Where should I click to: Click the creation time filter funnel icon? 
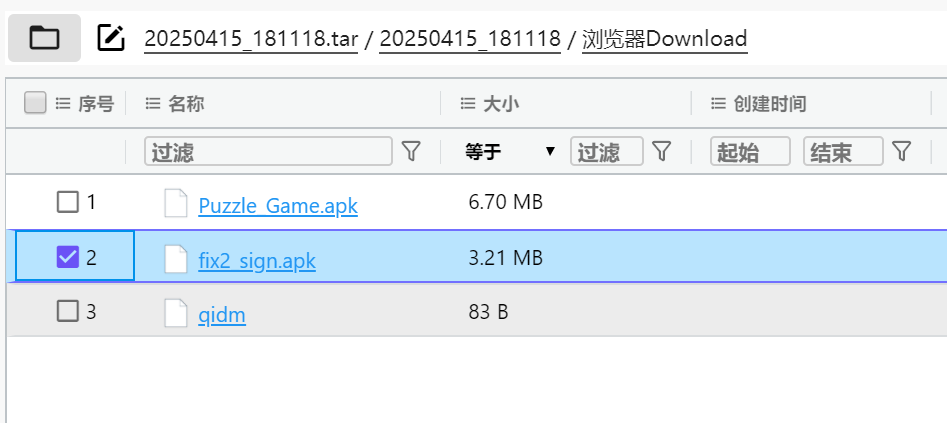click(x=902, y=151)
